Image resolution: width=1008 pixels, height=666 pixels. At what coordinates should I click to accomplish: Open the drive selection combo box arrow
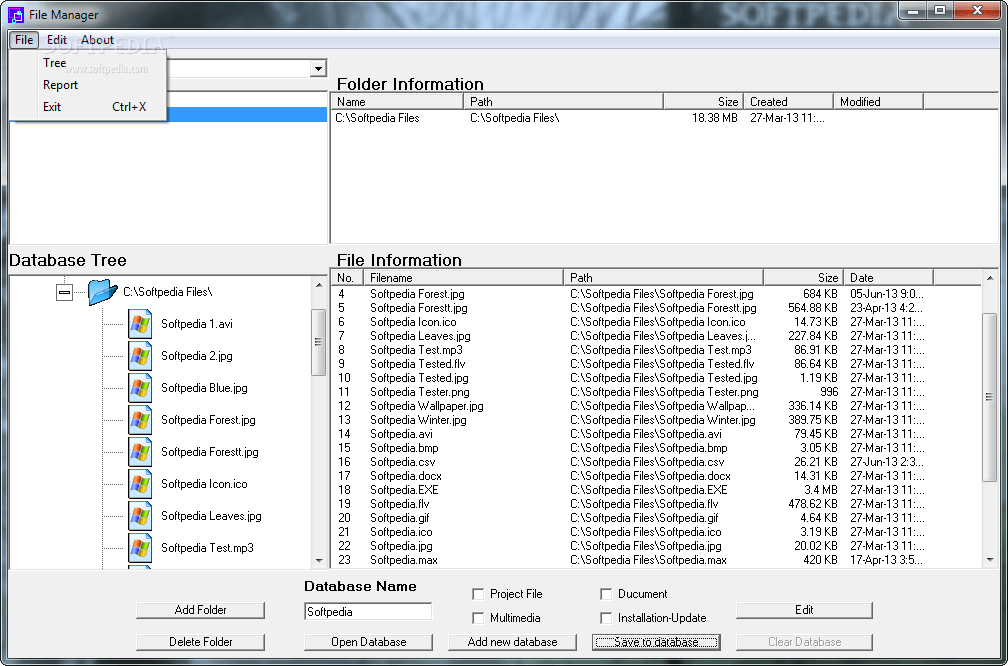click(x=318, y=68)
